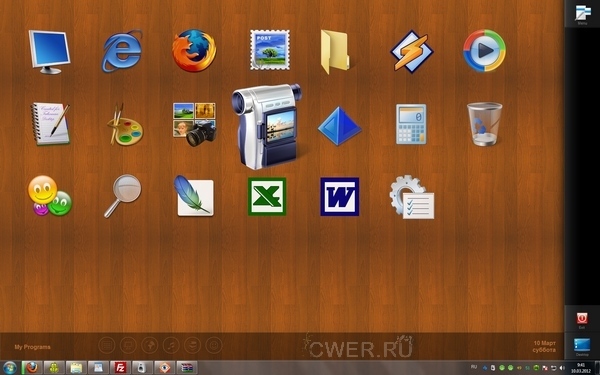
Task: Open the Action Center flag tray icon
Action: click(x=545, y=368)
